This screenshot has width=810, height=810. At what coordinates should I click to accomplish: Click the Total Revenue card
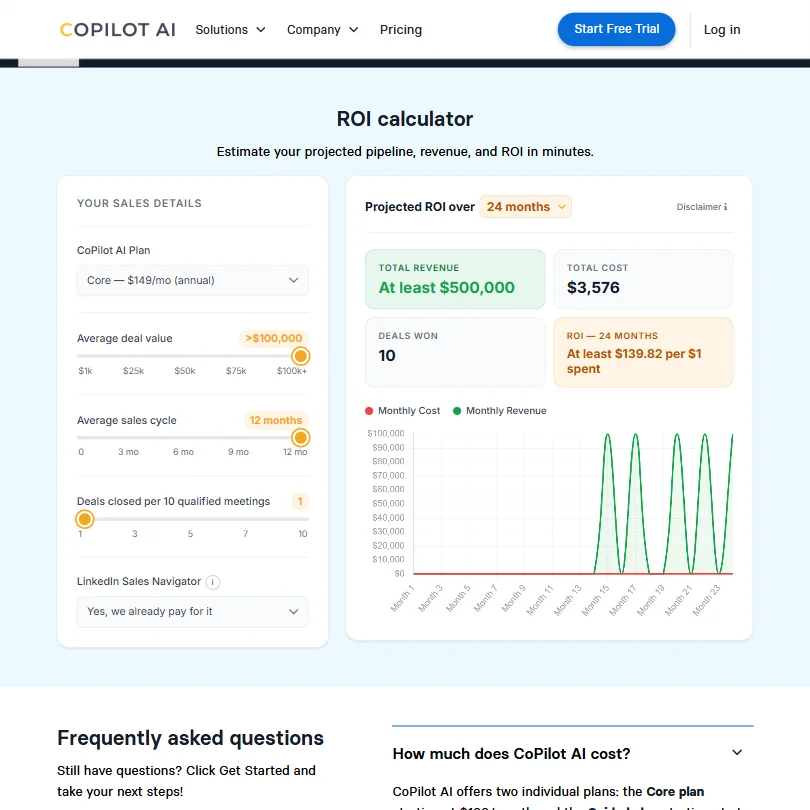pos(455,279)
